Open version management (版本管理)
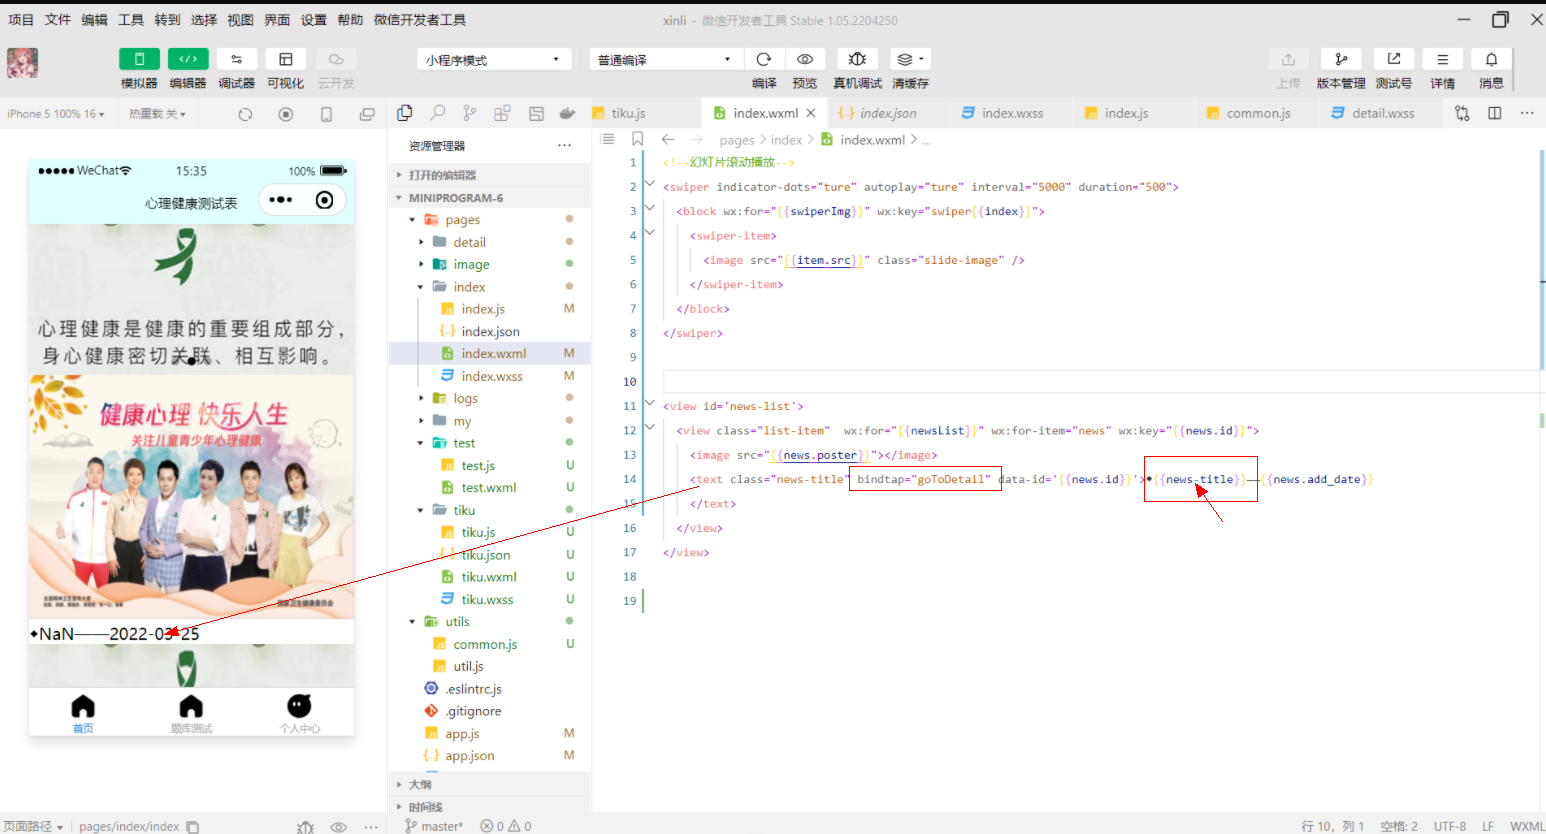This screenshot has height=834, width=1546. [1341, 59]
